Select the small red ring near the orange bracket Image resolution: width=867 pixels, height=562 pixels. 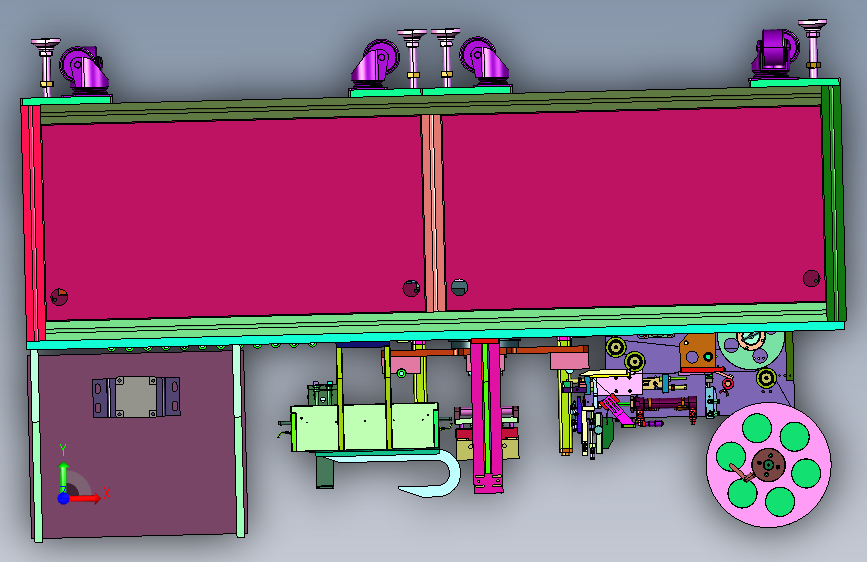tap(728, 383)
